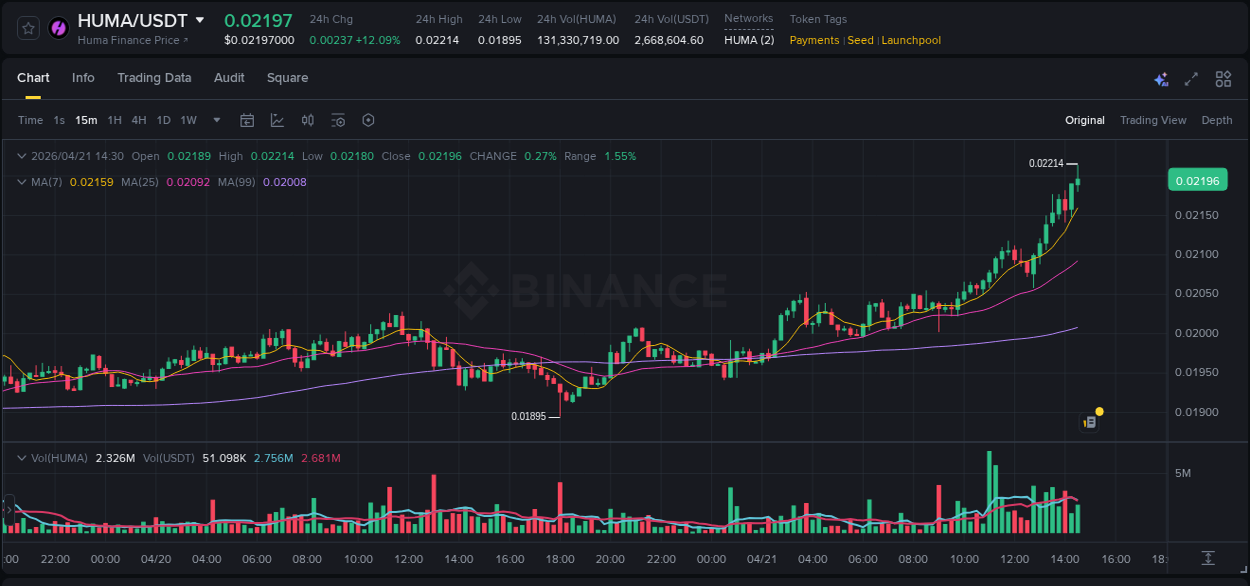The image size is (1250, 586).
Task: Open the jump-to-date calendar icon
Action: [x=247, y=120]
